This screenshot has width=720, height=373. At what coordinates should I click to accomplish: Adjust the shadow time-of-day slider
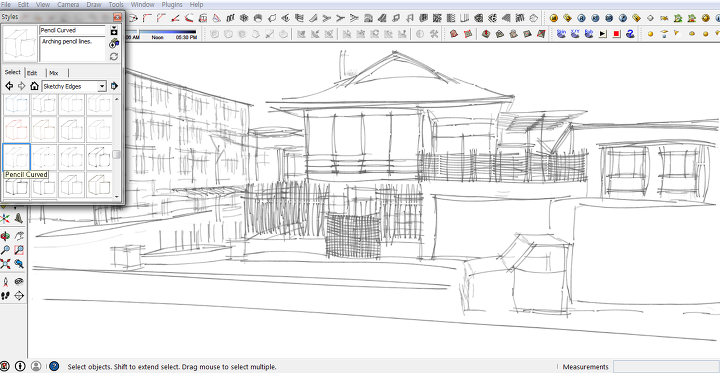168,32
